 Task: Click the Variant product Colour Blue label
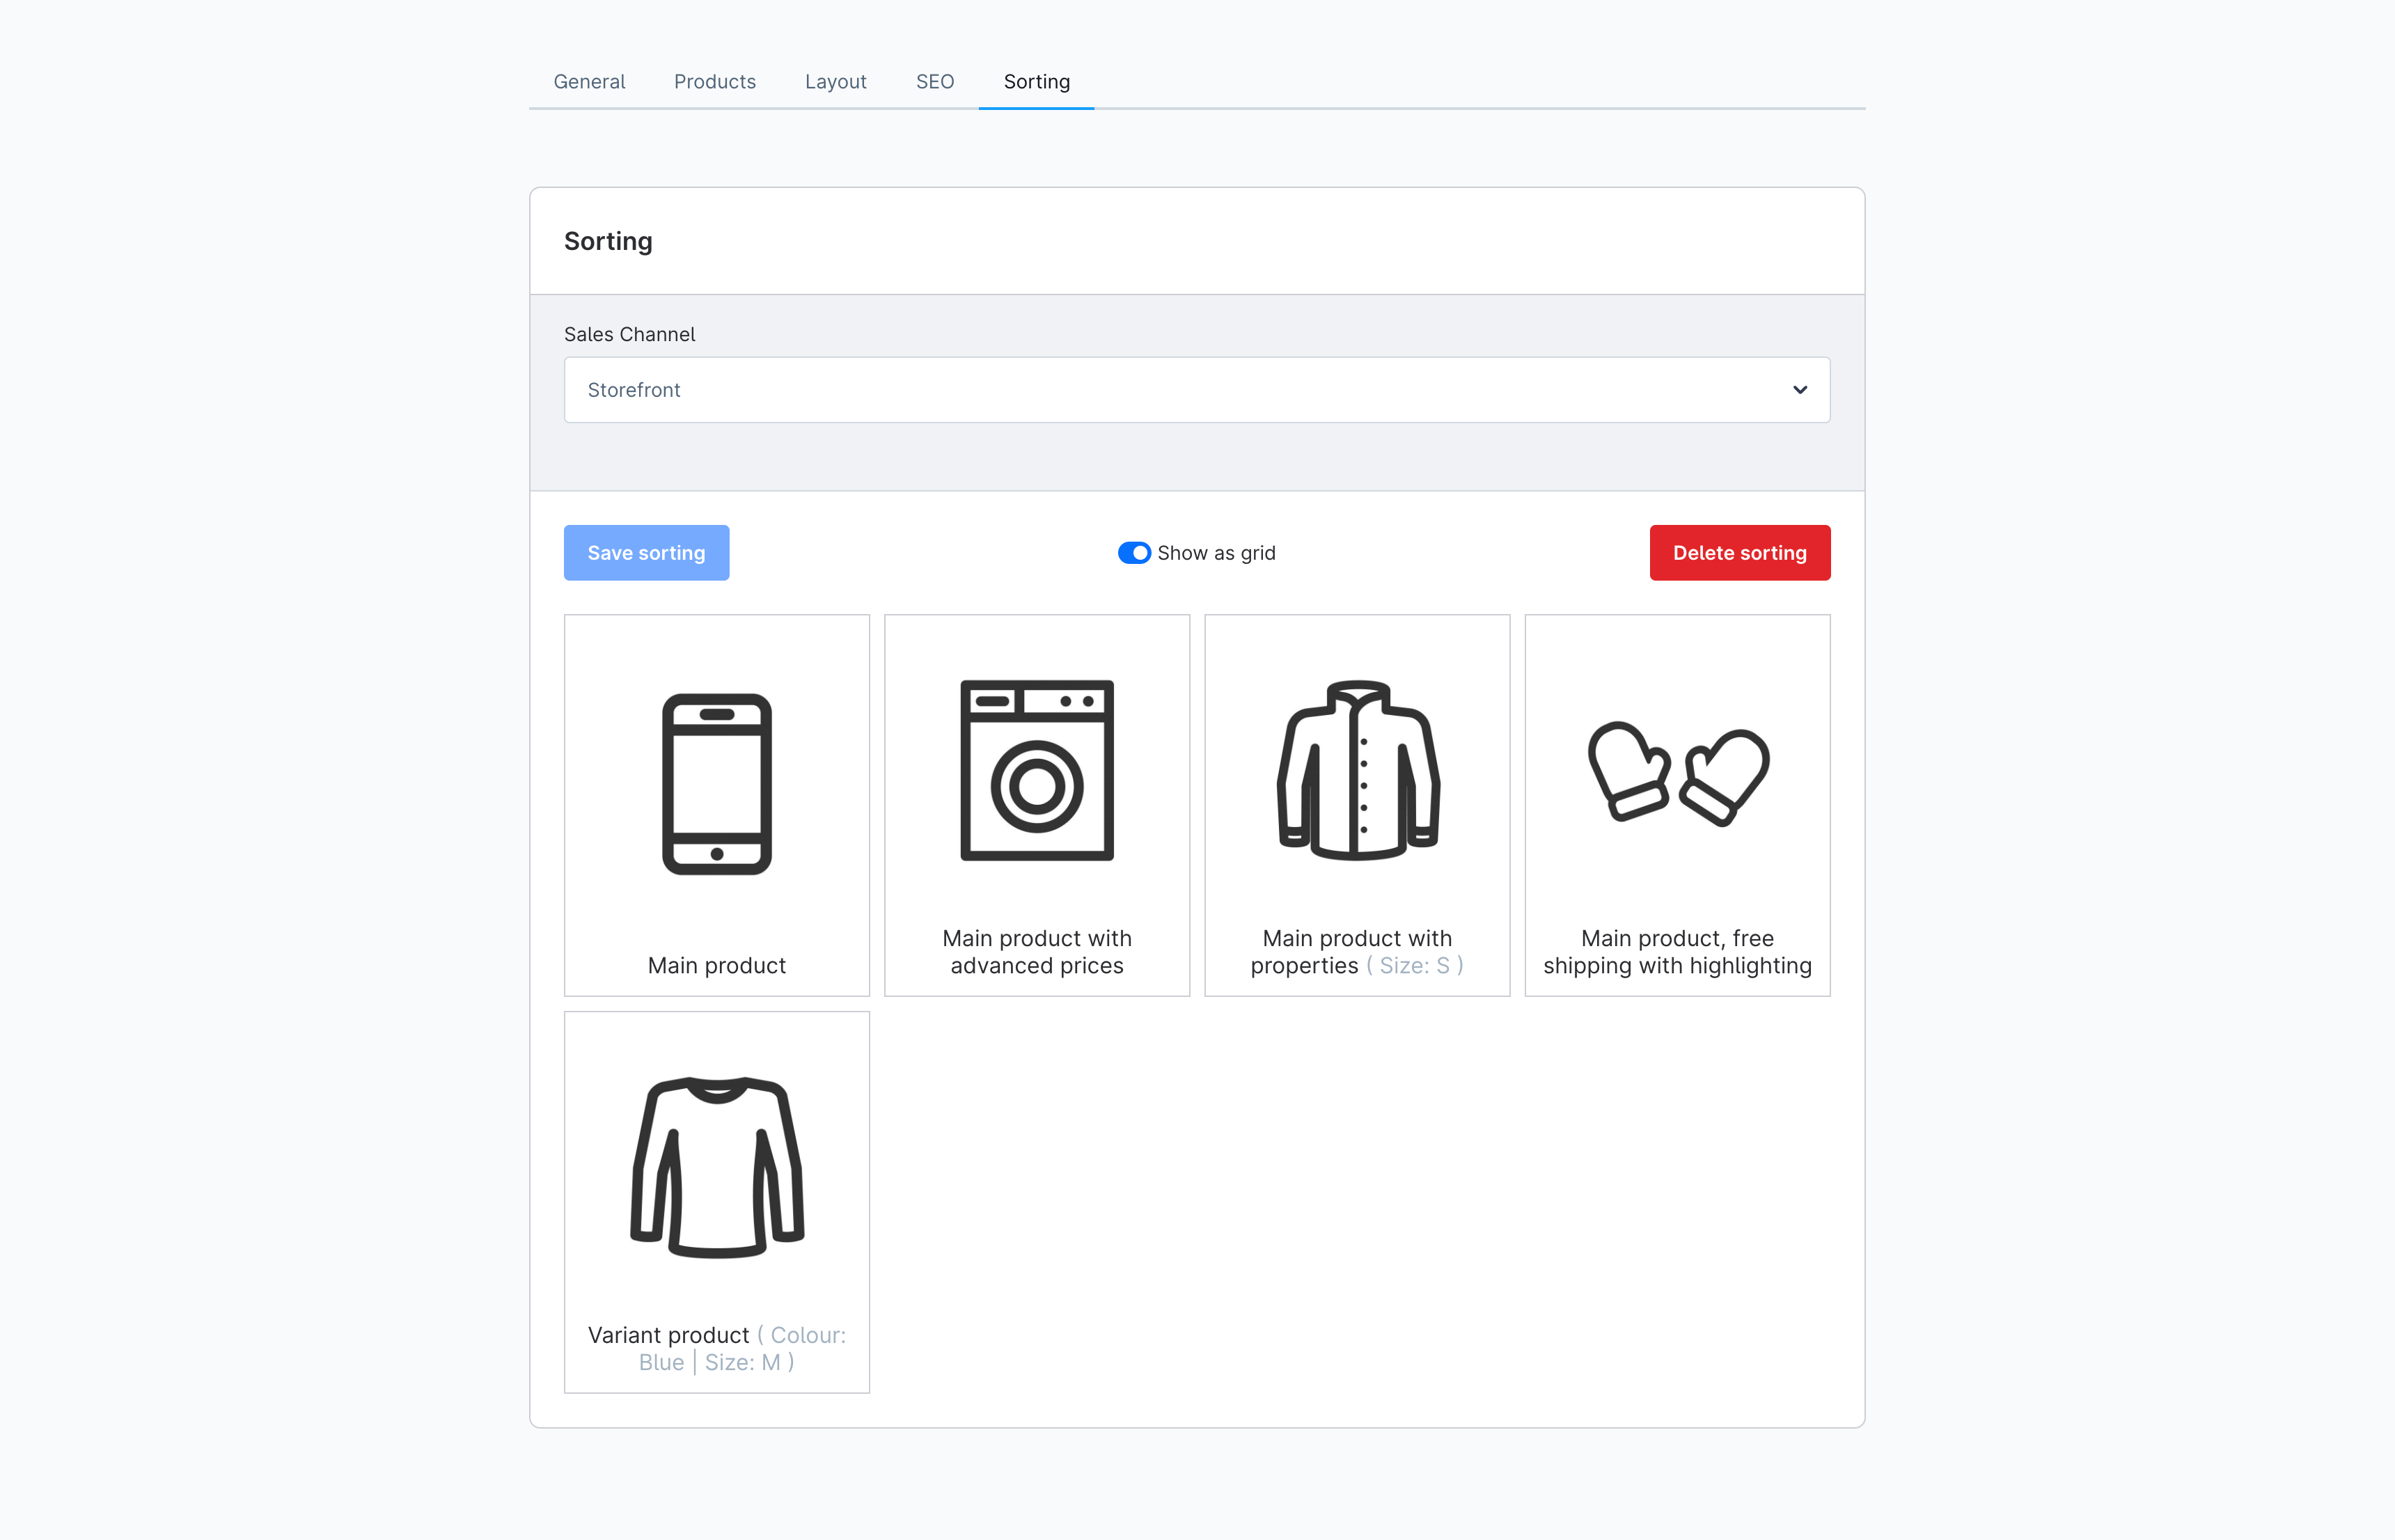pos(716,1348)
